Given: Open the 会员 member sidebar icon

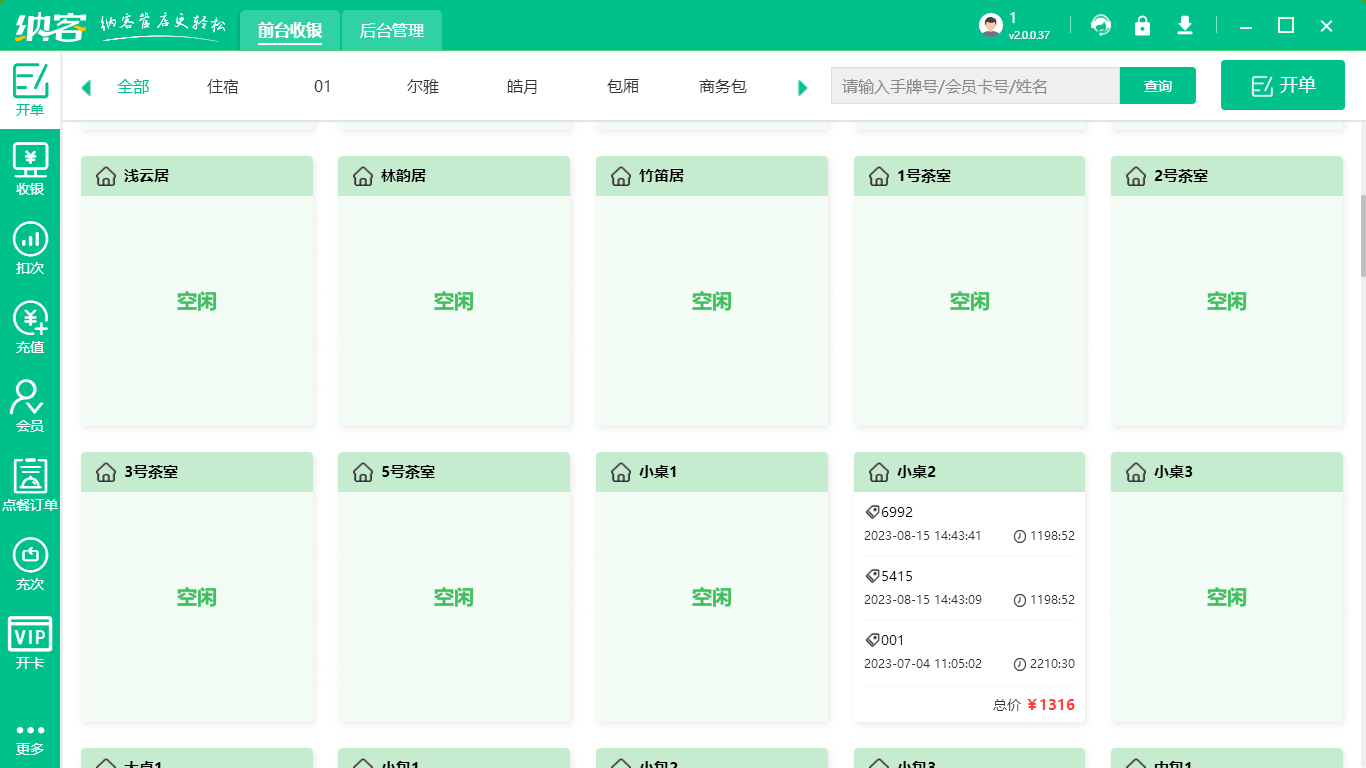Looking at the screenshot, I should tap(30, 406).
